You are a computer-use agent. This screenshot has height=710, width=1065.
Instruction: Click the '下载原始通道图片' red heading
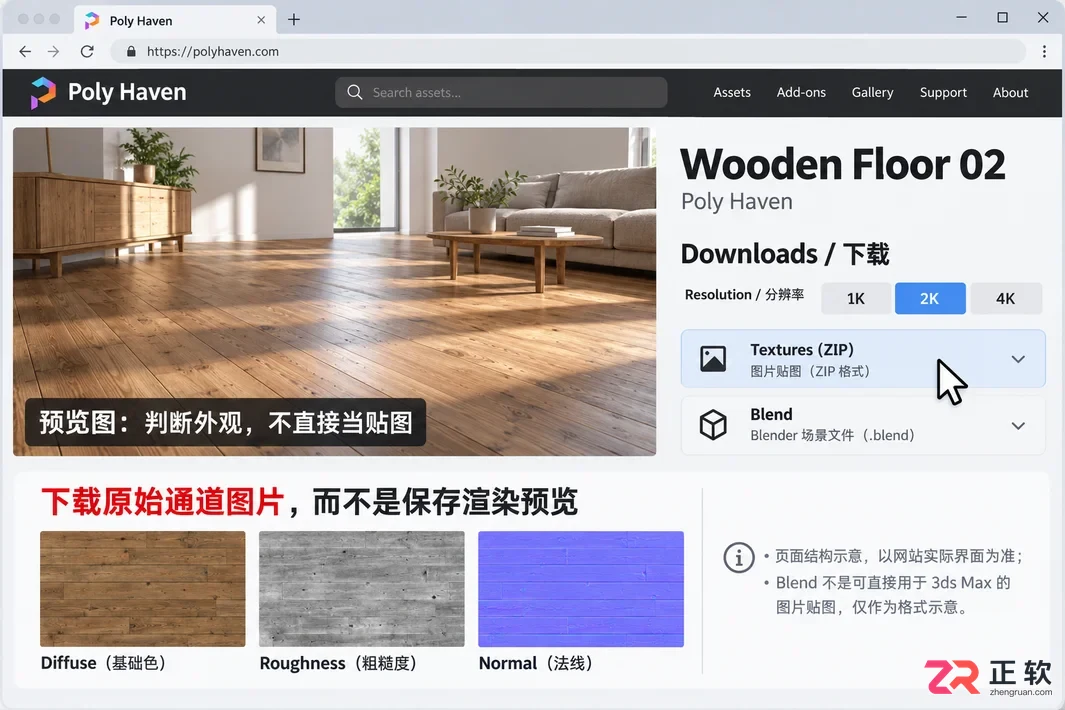[162, 502]
